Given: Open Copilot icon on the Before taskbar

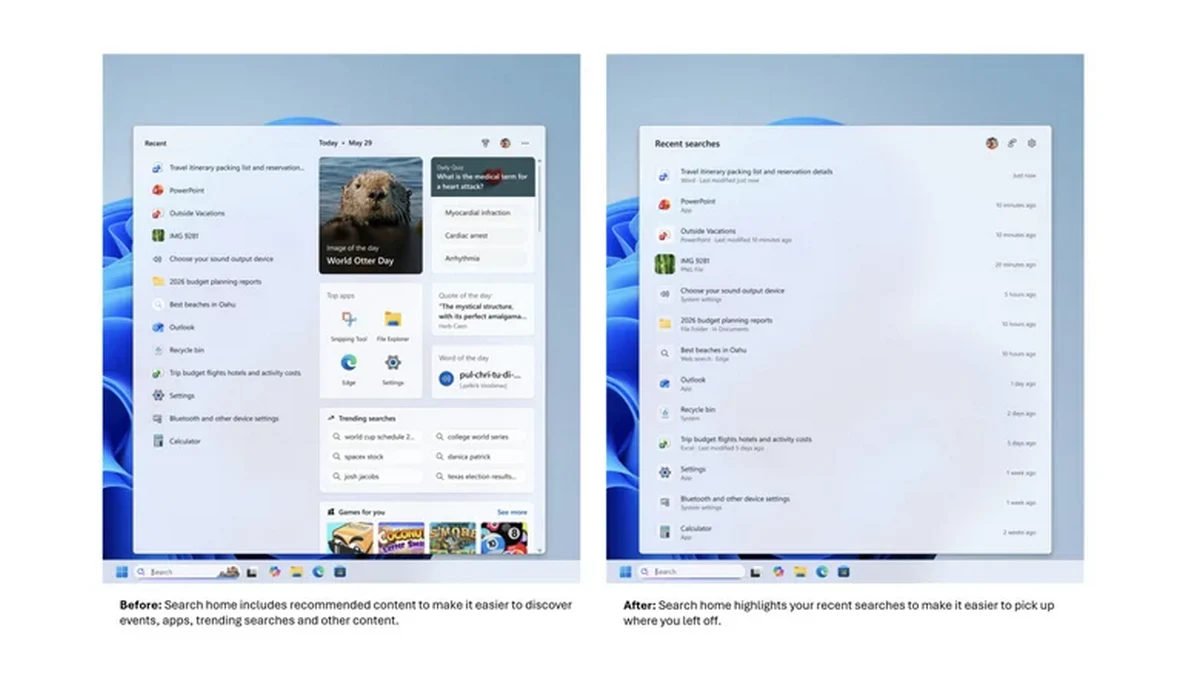Looking at the screenshot, I should tap(274, 572).
